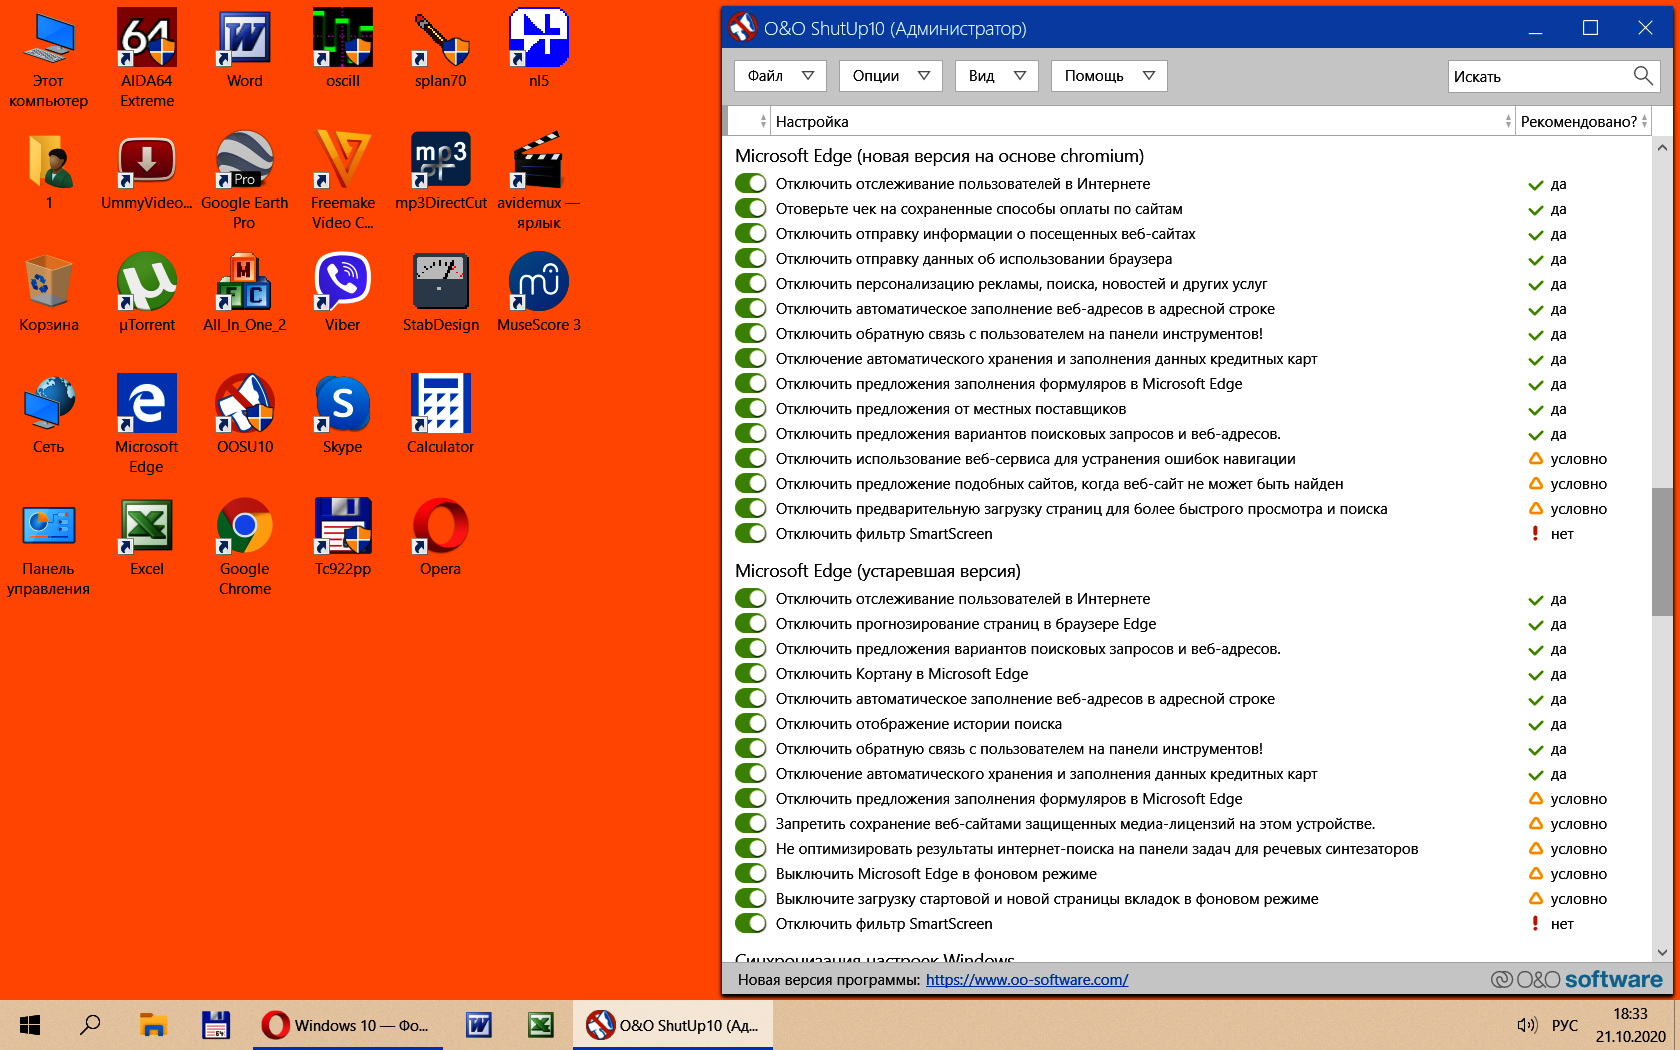1680x1050 pixels.
Task: Toggle 'Отключить отправку информации о посещенных веб-сайтах' switch
Action: pos(750,234)
